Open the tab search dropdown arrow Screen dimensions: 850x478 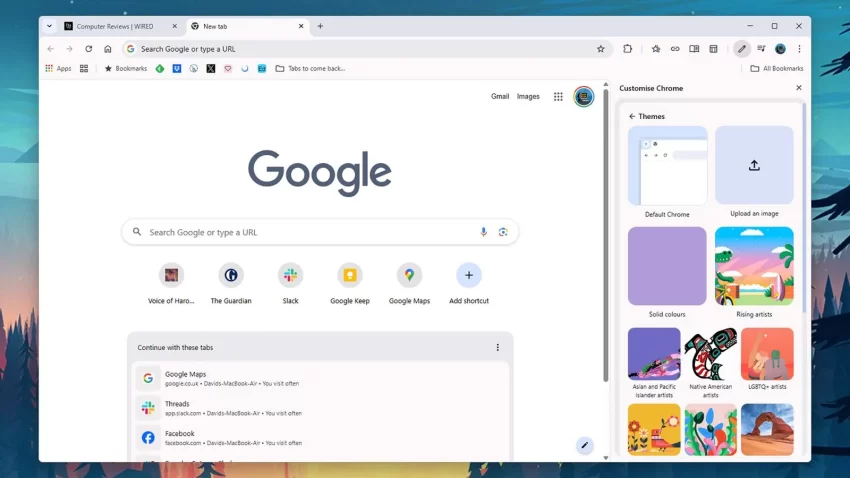49,26
